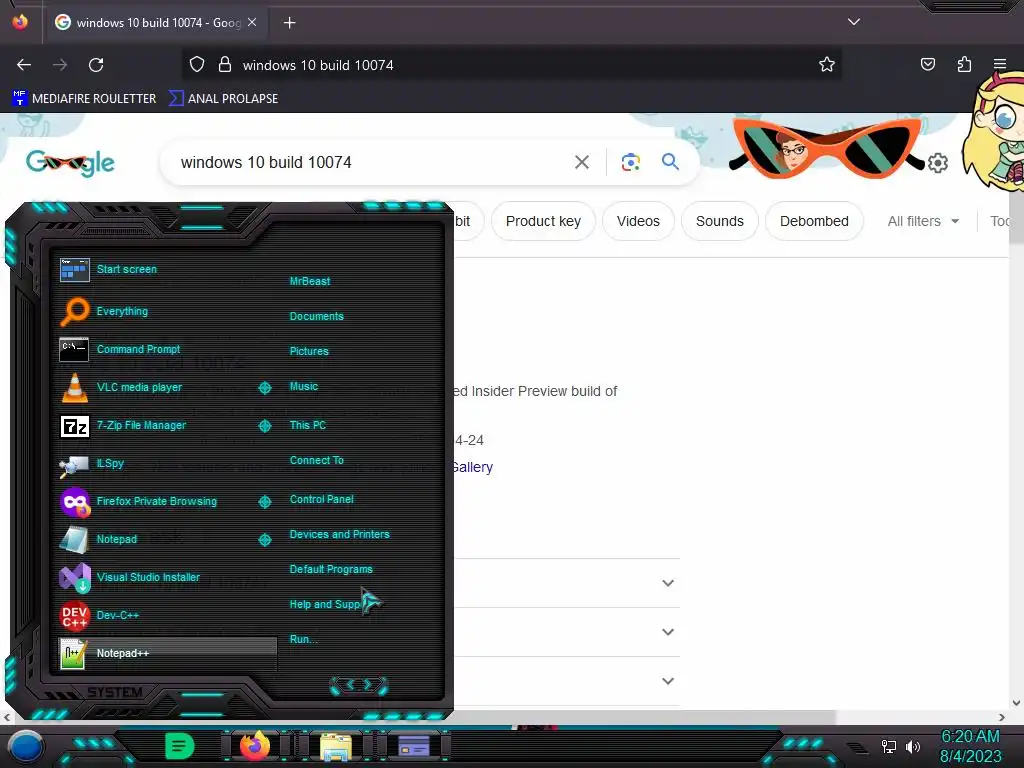Bookmark this page with star icon

827,65
